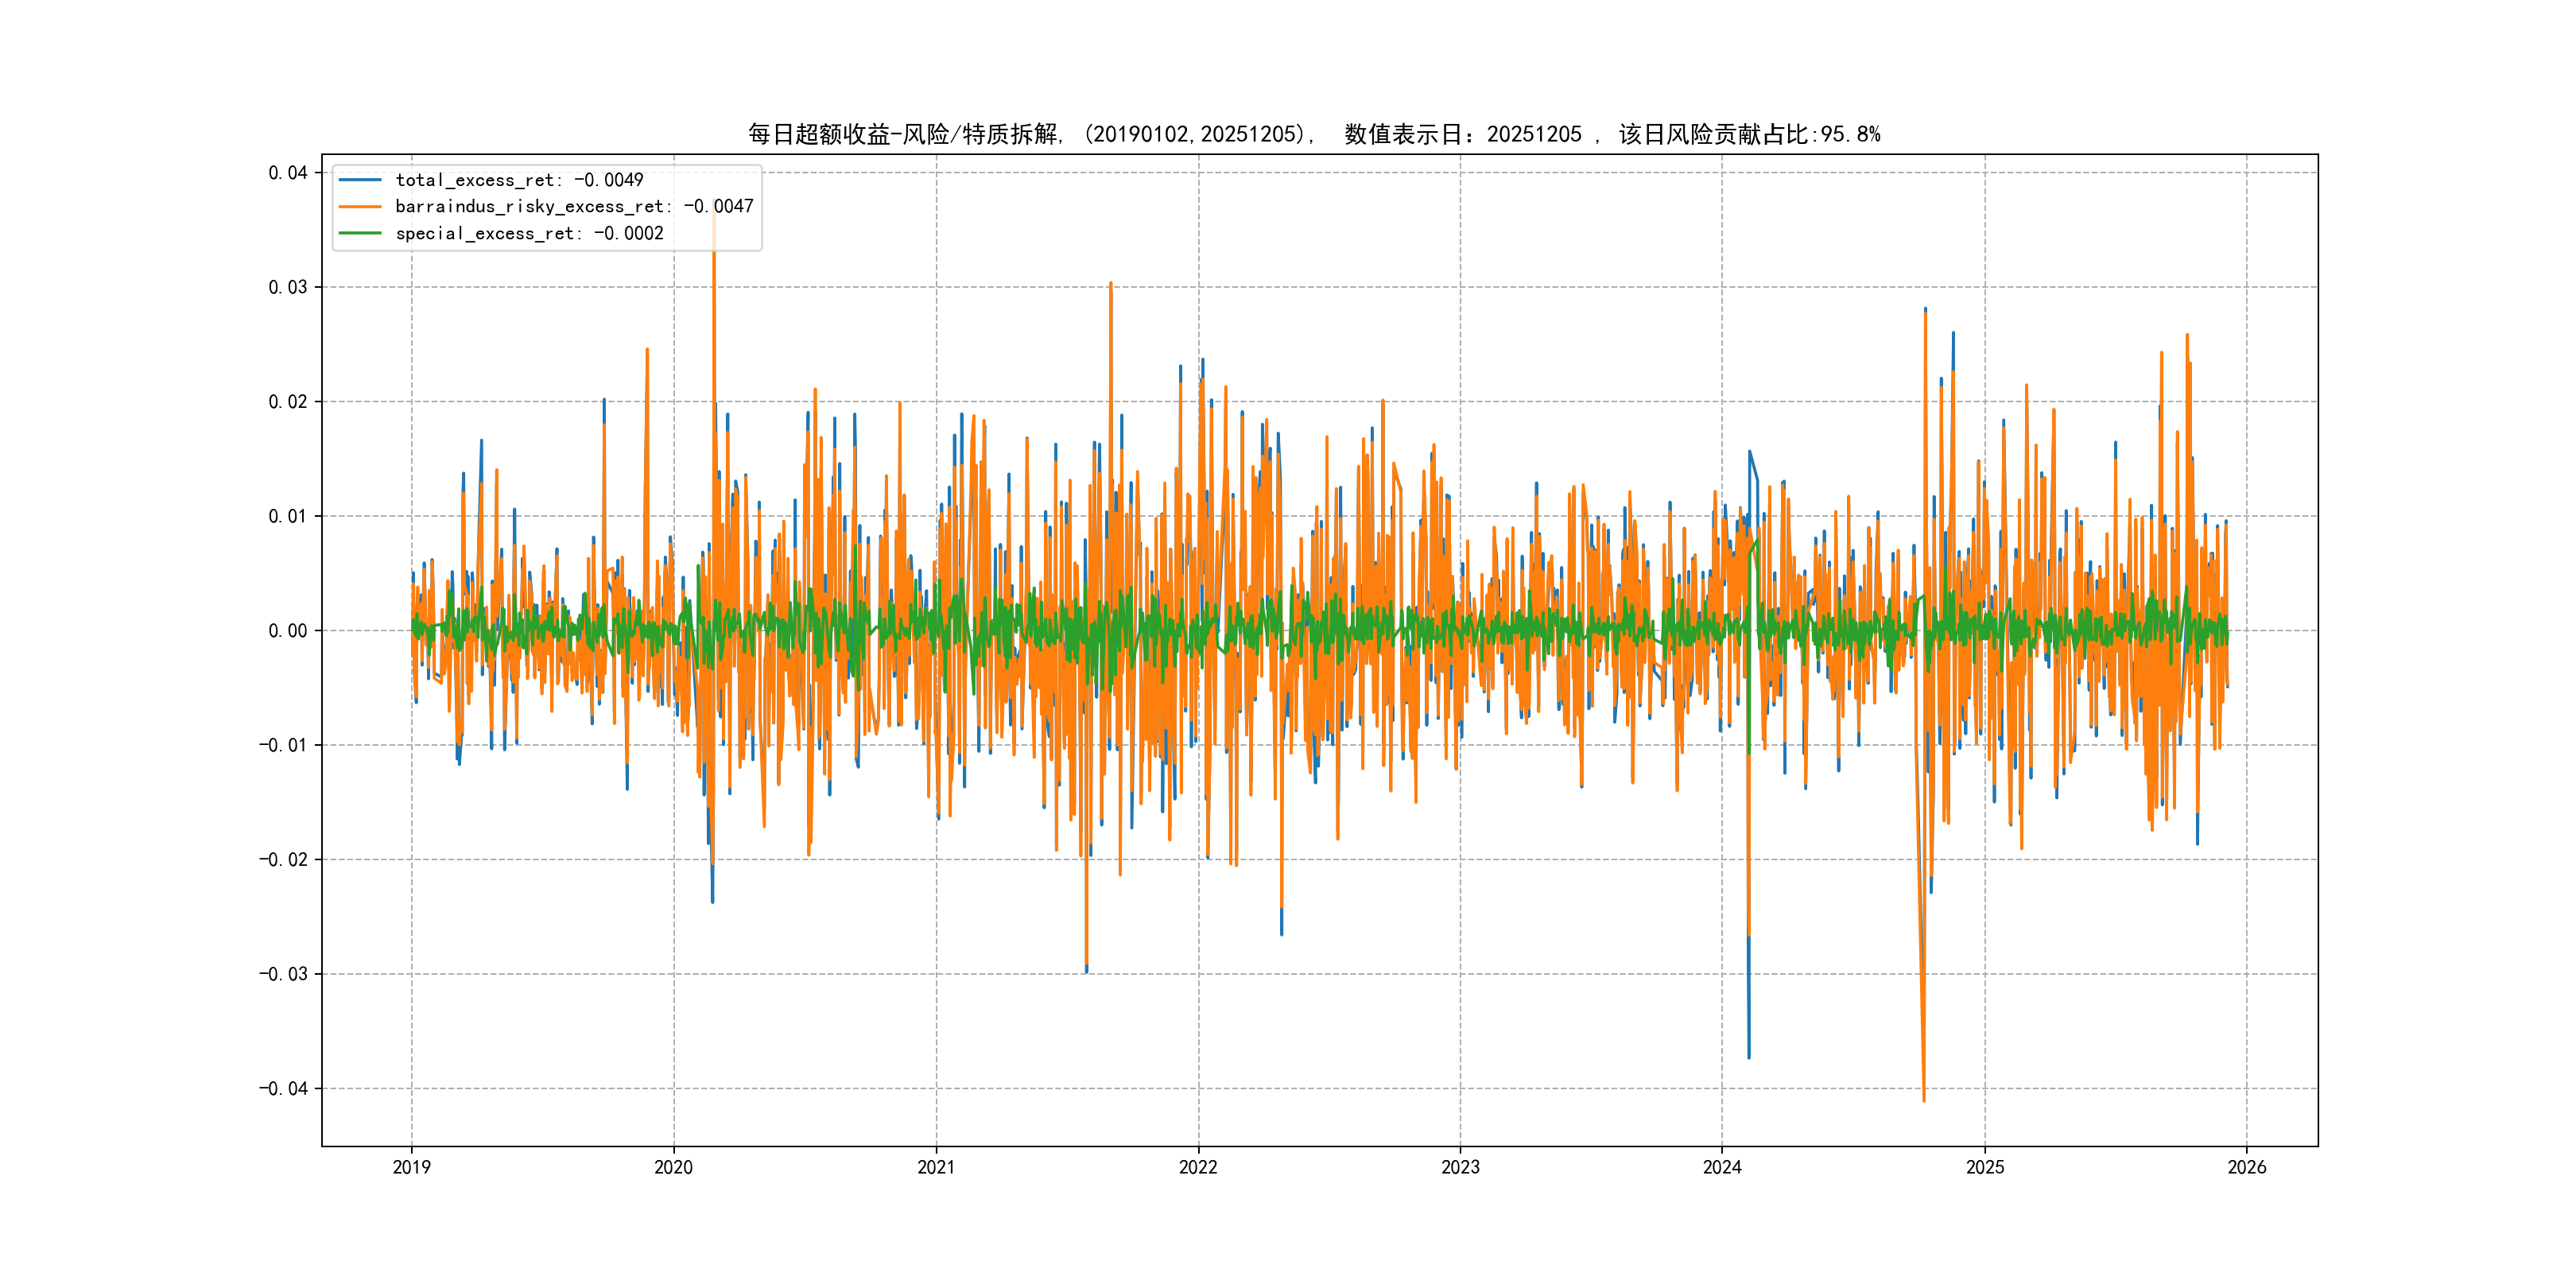Screen dimensions: 2576x1288
Task: Click the 0.00 y-axis tick label
Action: pyautogui.click(x=287, y=631)
